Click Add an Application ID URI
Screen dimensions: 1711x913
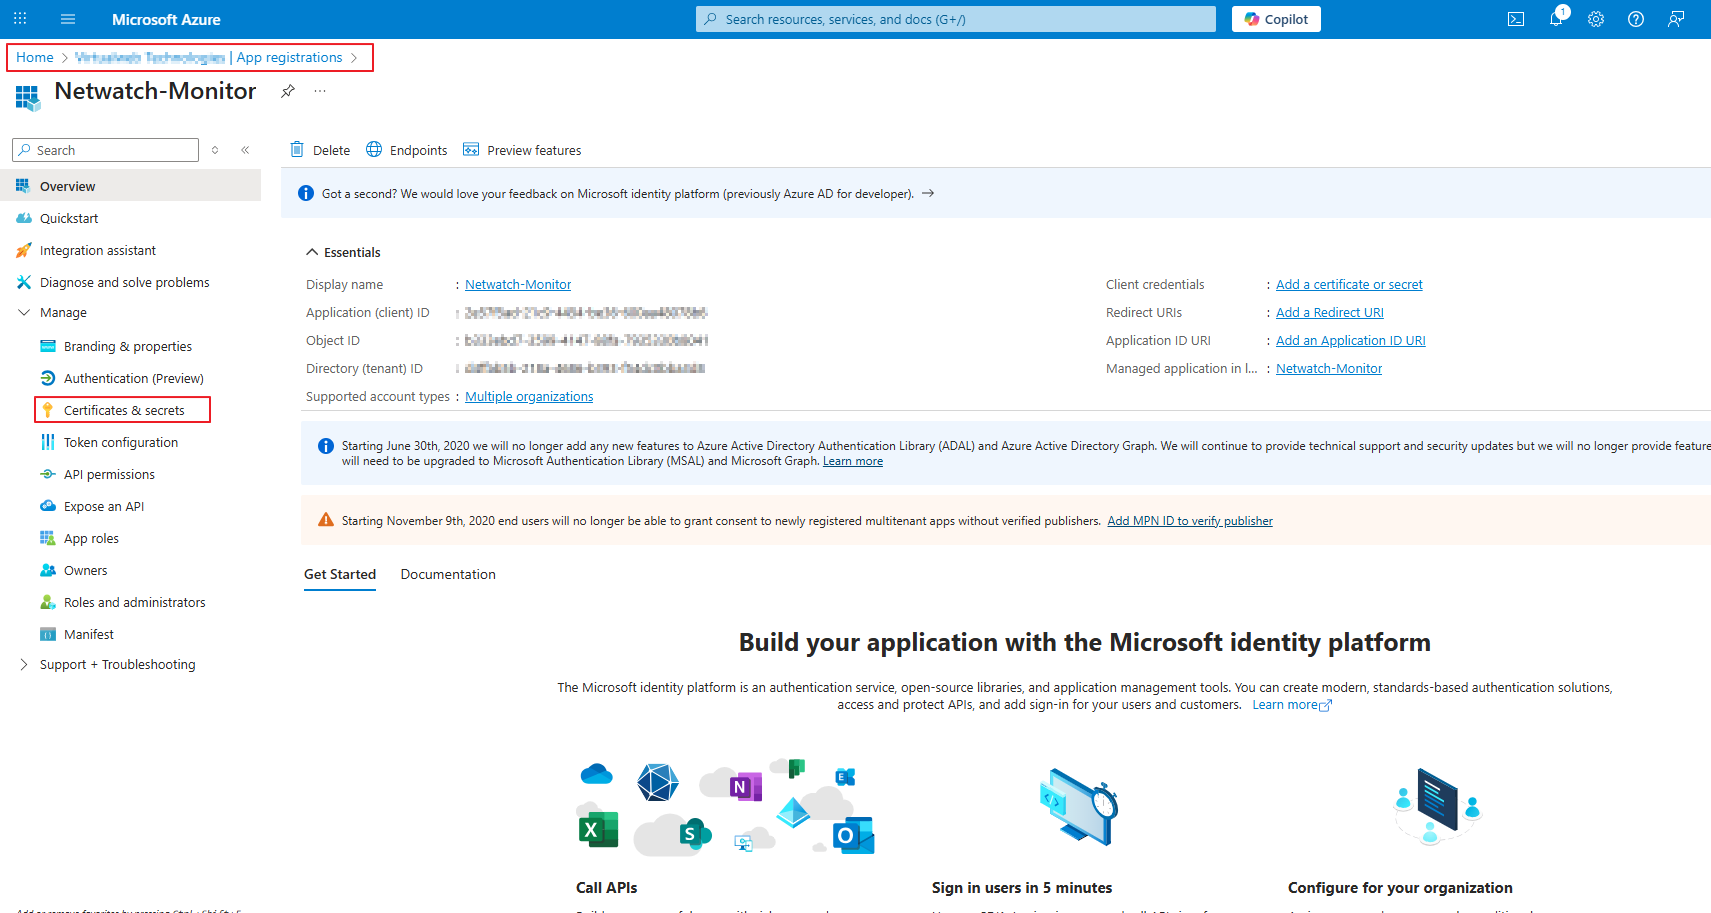(x=1351, y=341)
